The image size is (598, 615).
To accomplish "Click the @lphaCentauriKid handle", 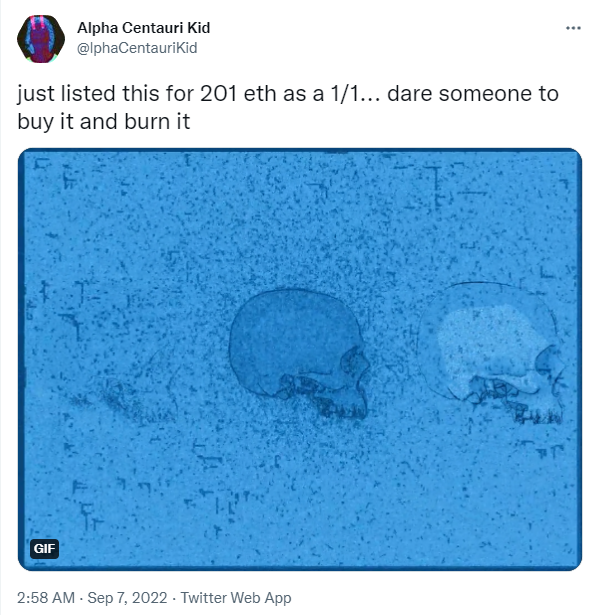I will point(137,48).
